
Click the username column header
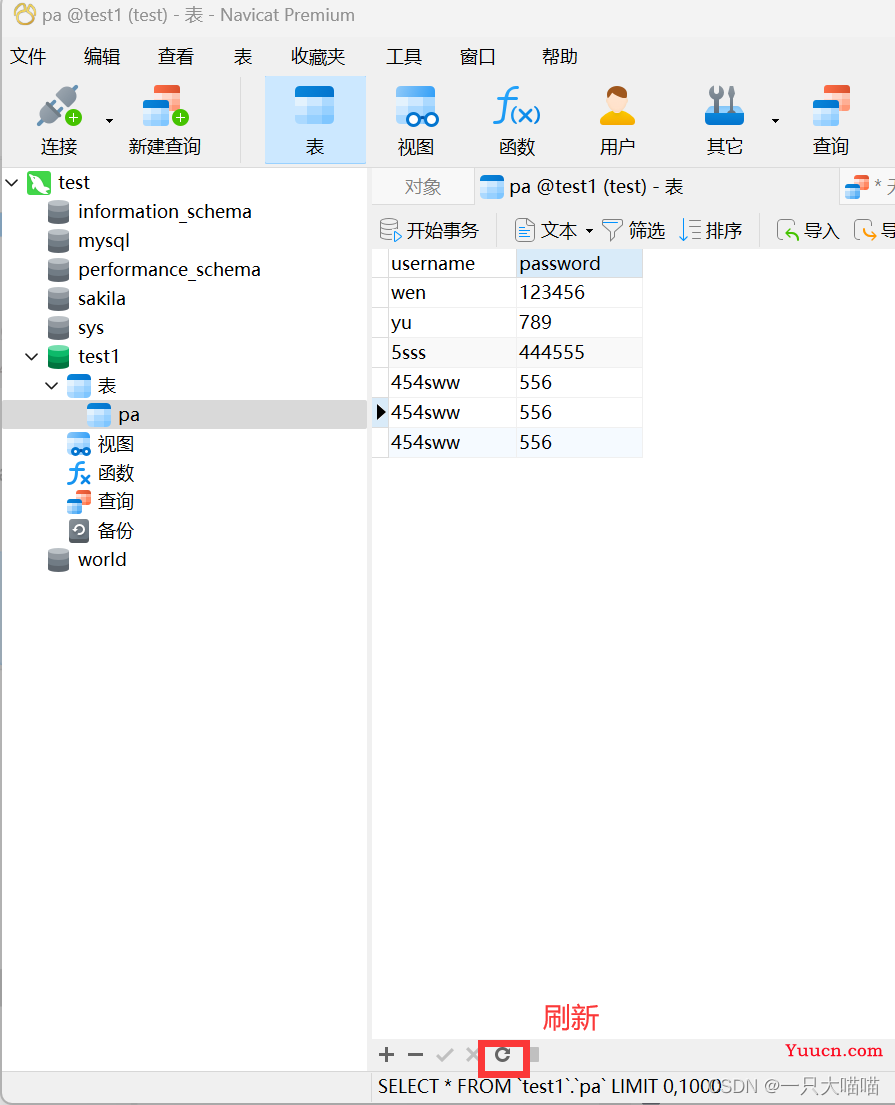[x=452, y=264]
